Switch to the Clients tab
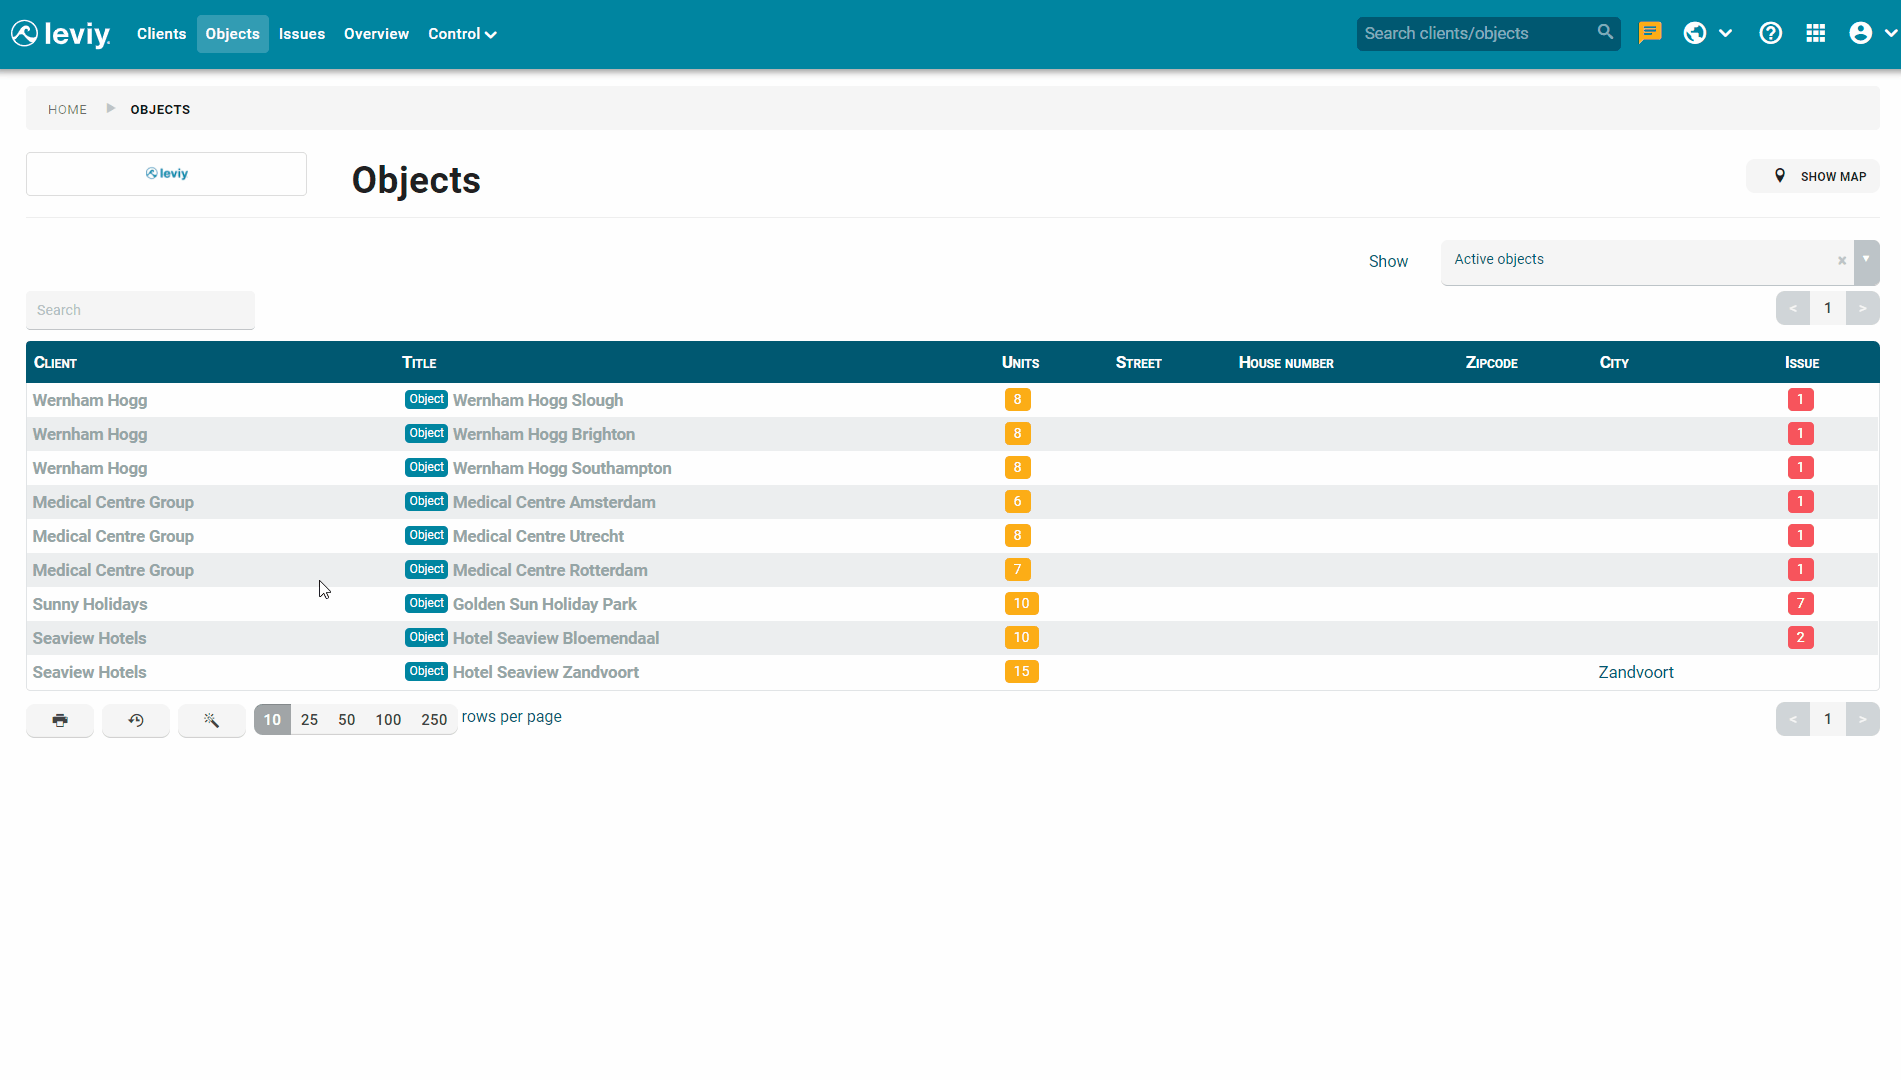 pyautogui.click(x=161, y=33)
